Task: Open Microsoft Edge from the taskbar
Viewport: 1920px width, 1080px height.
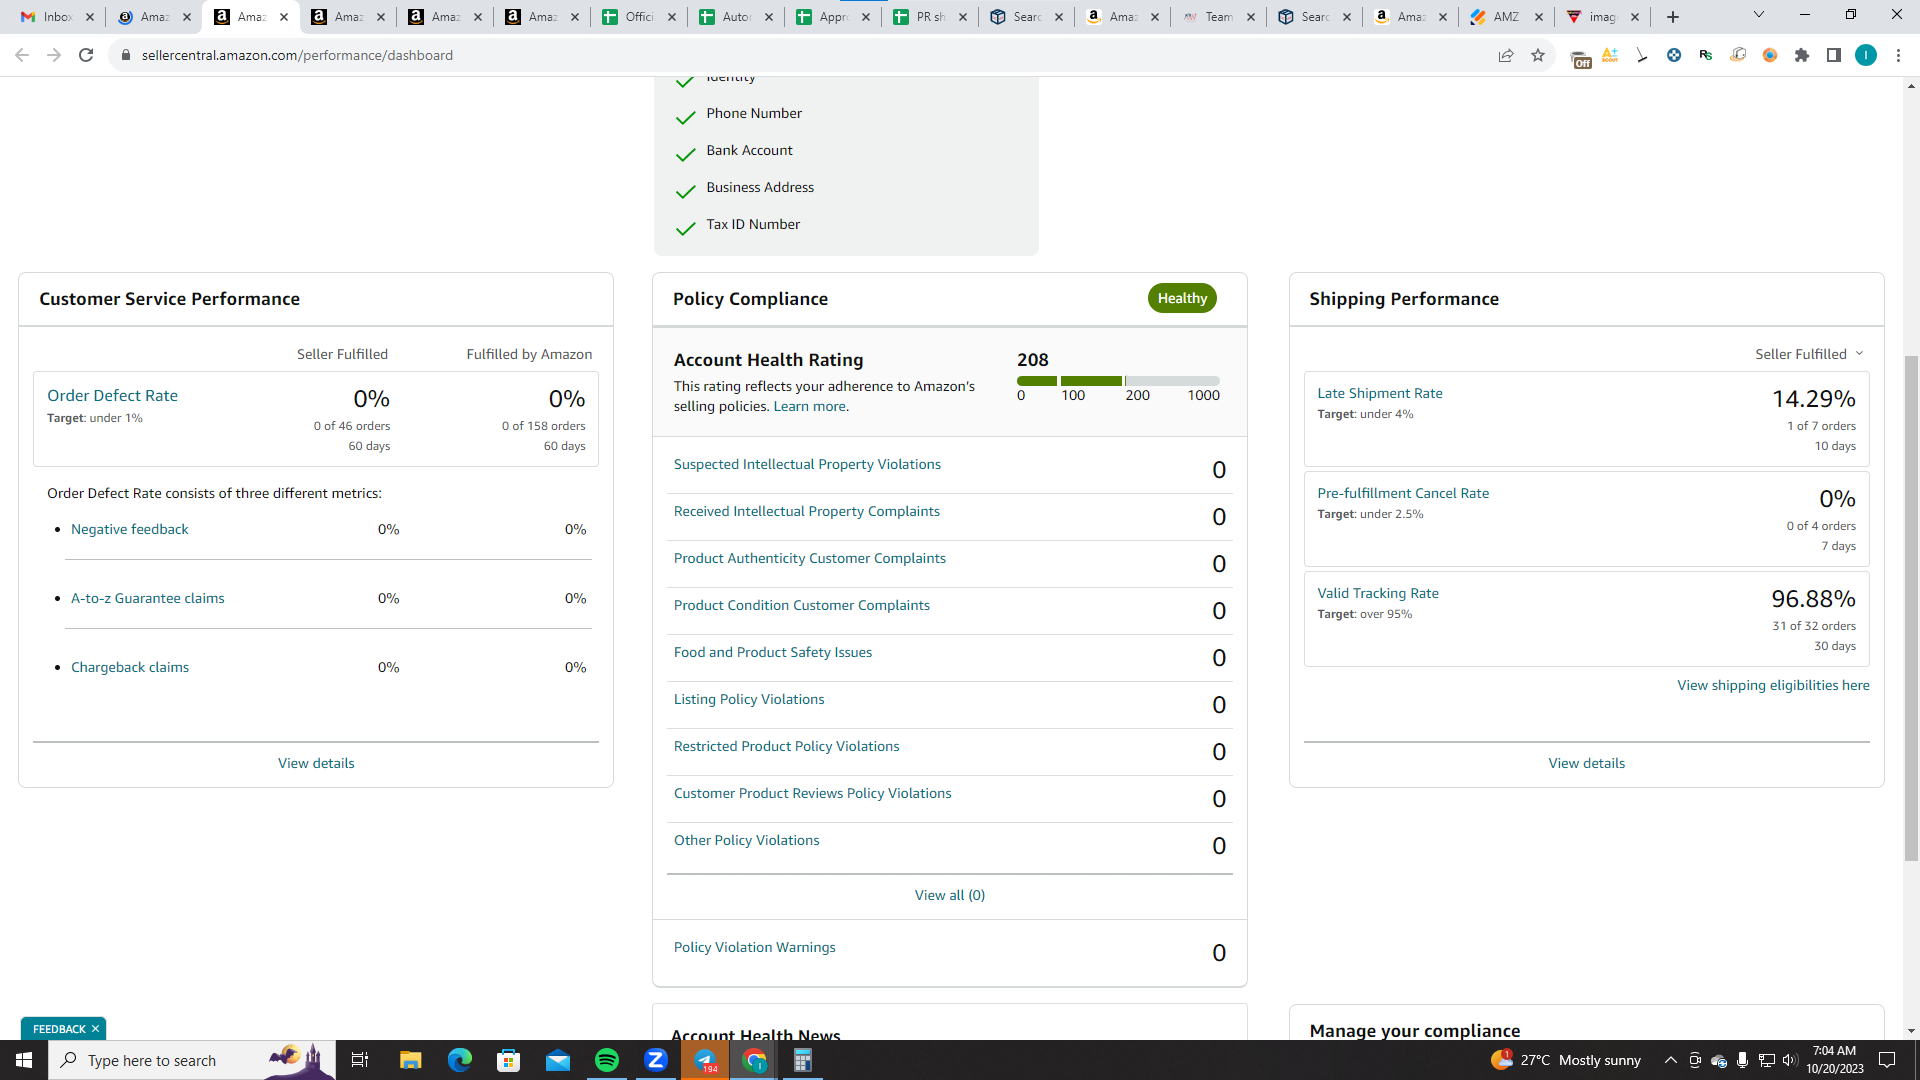Action: click(460, 1060)
